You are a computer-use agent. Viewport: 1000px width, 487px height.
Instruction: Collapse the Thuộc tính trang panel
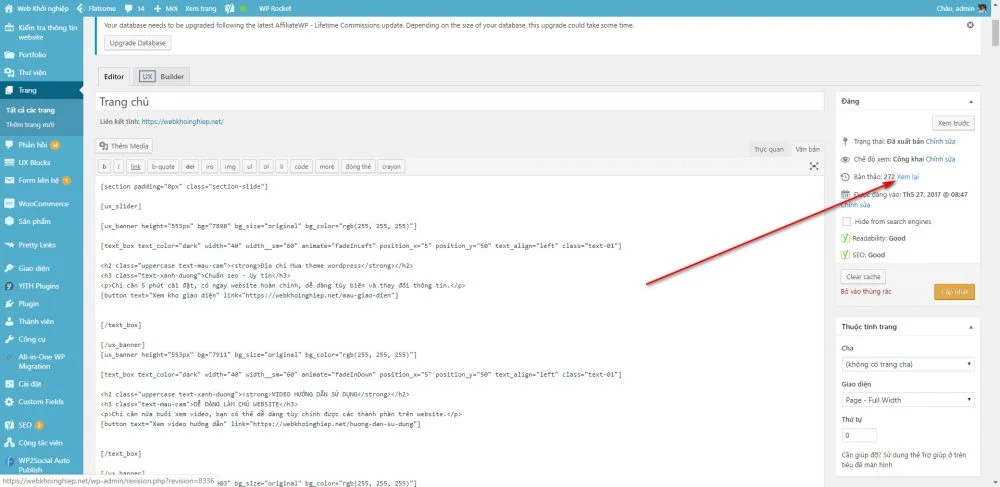pos(971,327)
